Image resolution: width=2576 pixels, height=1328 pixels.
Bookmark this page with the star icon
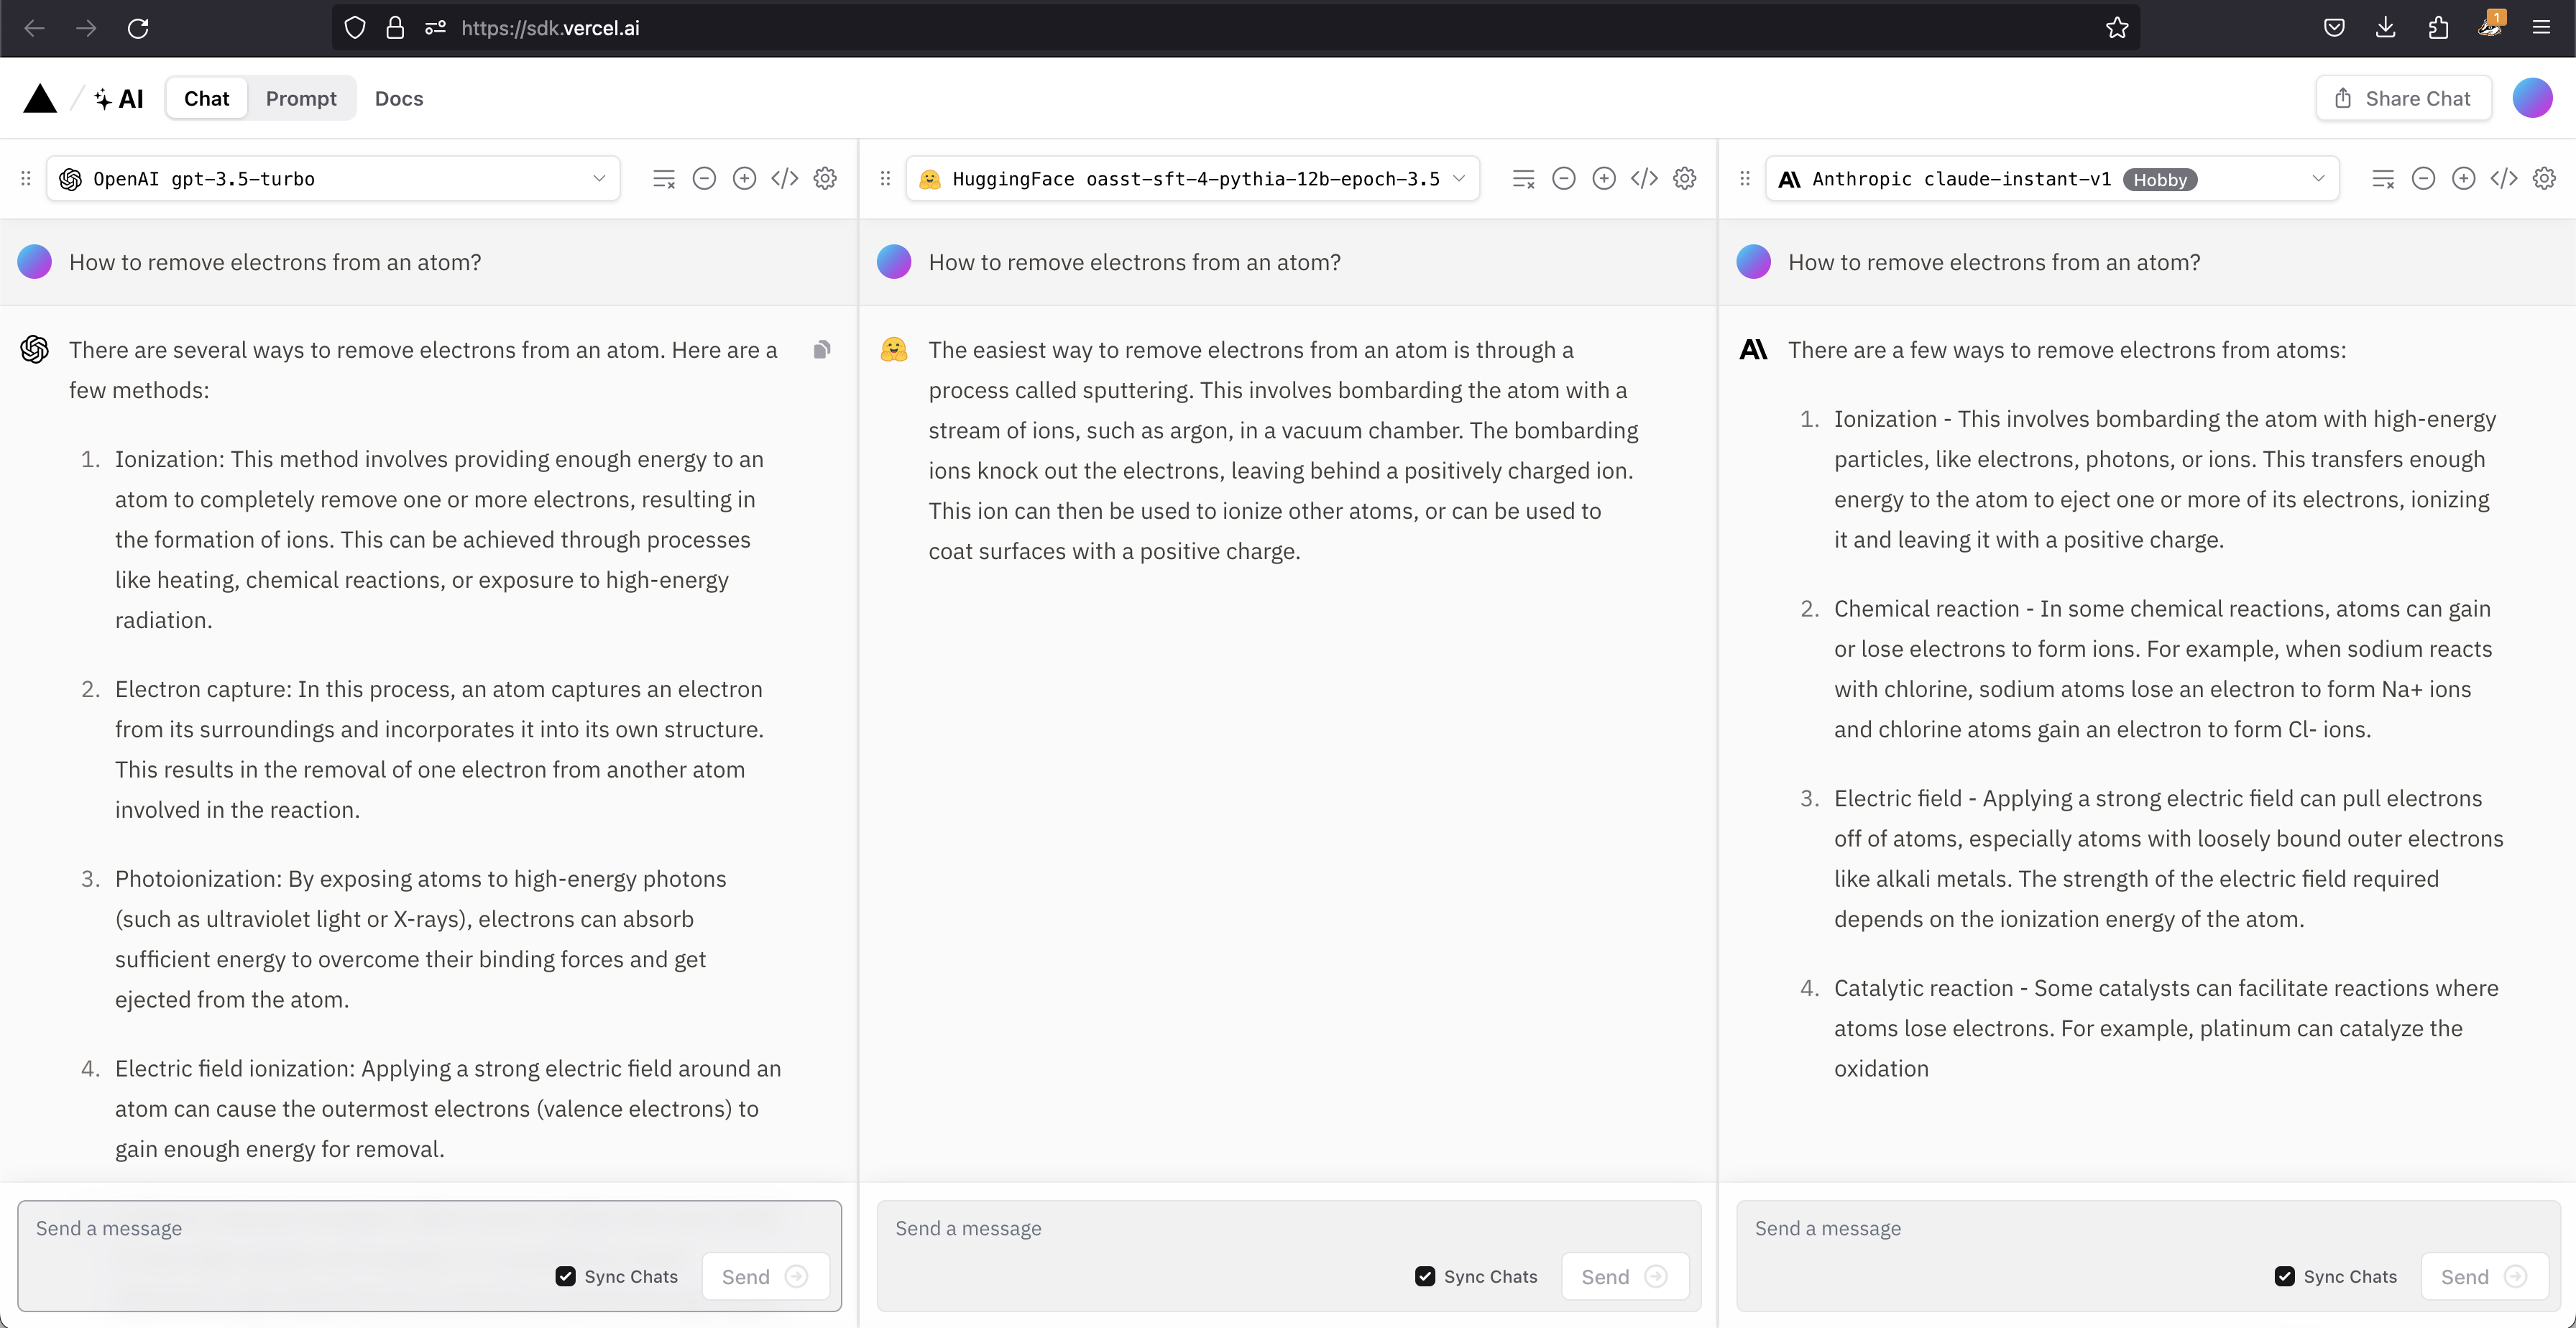[2117, 28]
